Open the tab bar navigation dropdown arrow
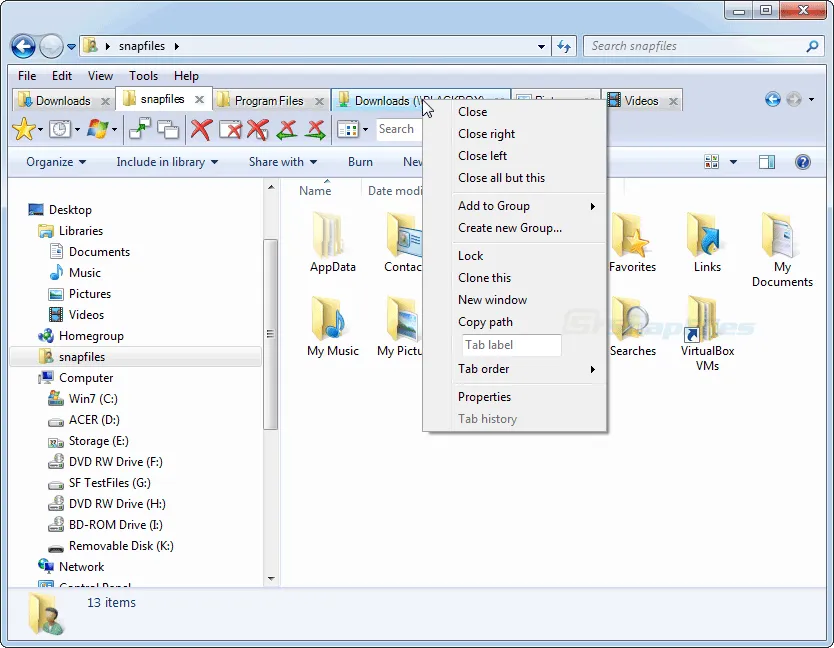 point(811,99)
